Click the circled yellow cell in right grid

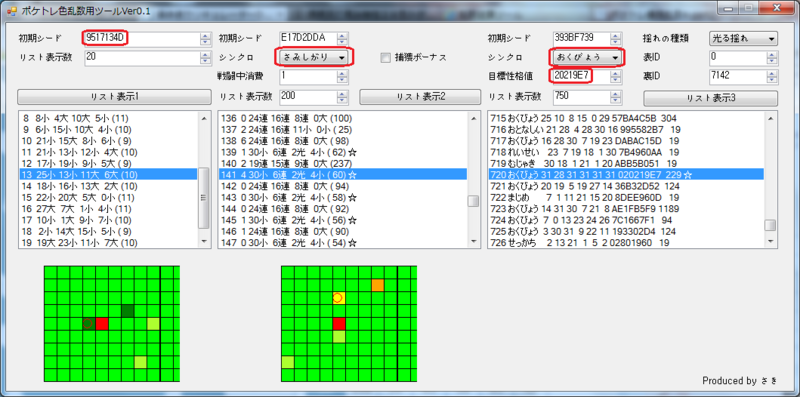pos(339,297)
